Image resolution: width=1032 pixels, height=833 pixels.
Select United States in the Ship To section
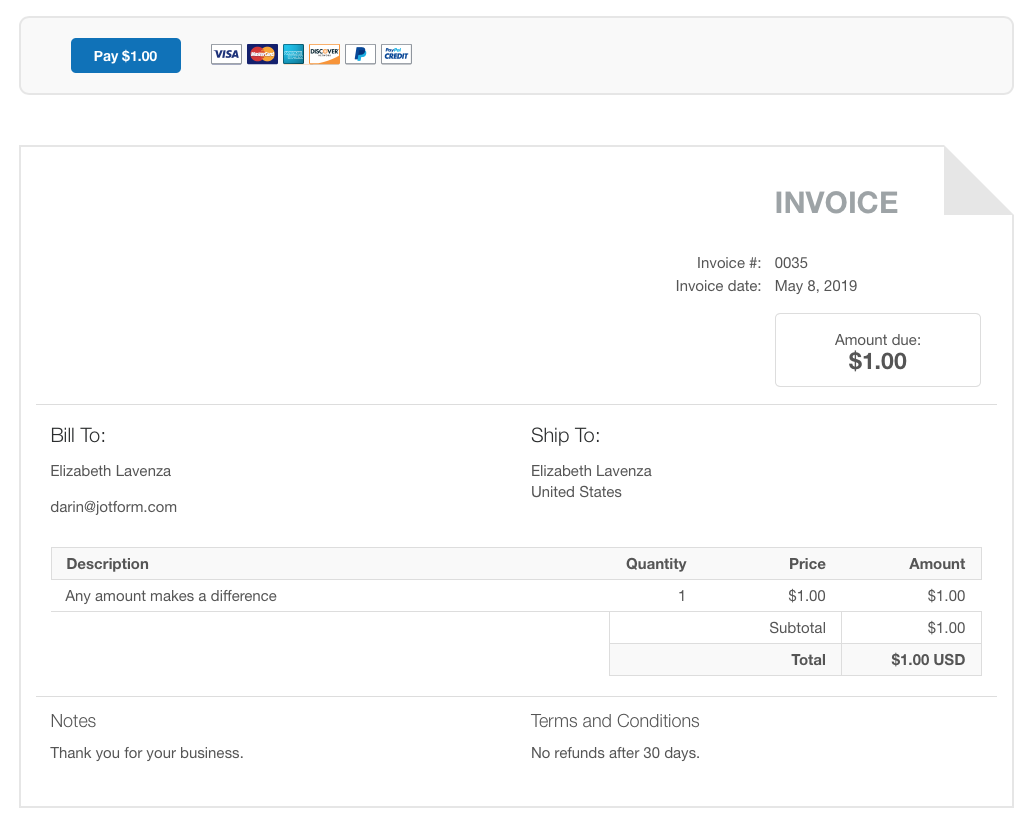(x=575, y=491)
